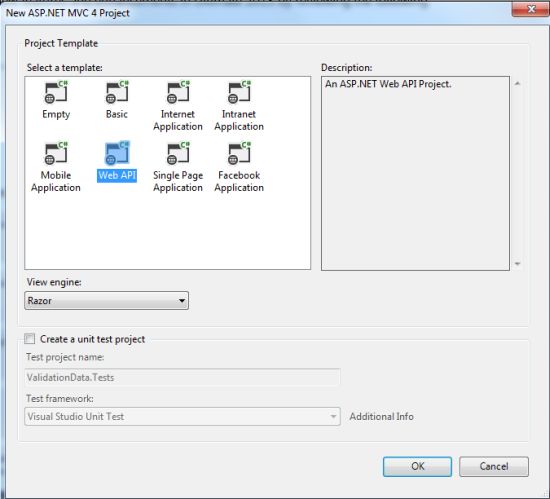
Task: Click the 'An ASP.NET Web API Project.' description text
Action: 388,84
